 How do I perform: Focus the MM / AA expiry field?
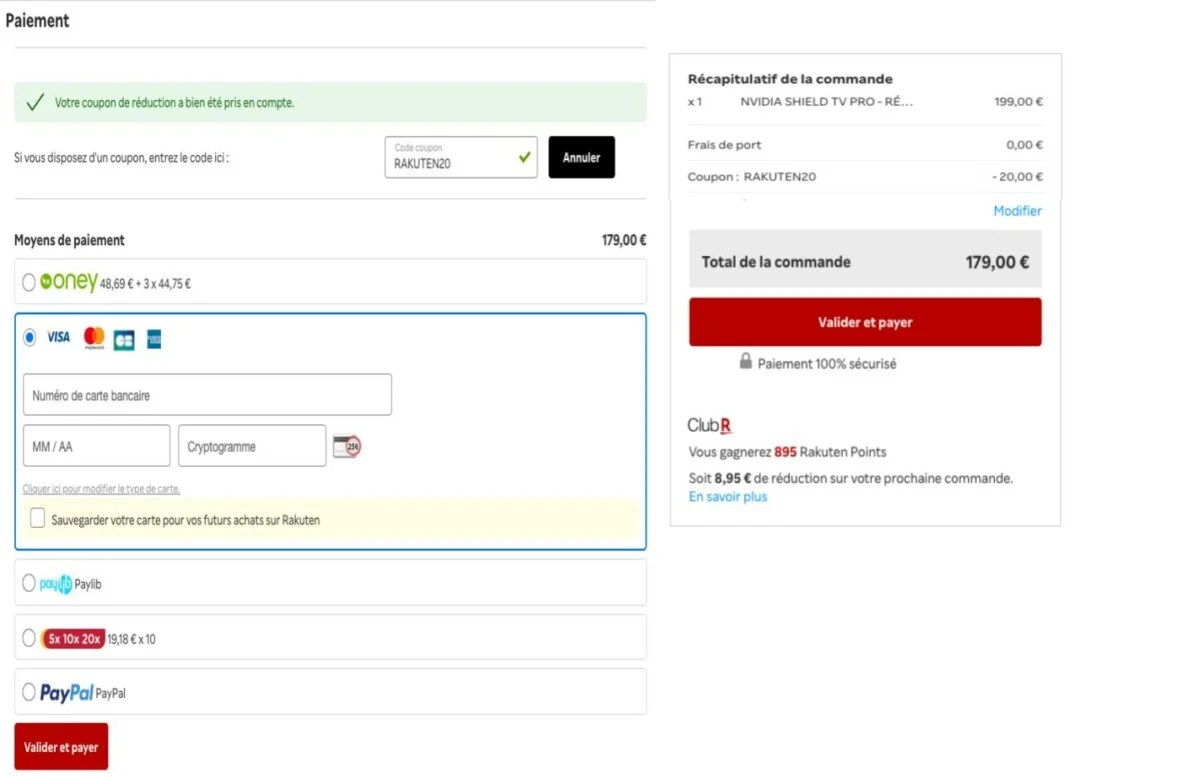[x=96, y=446]
